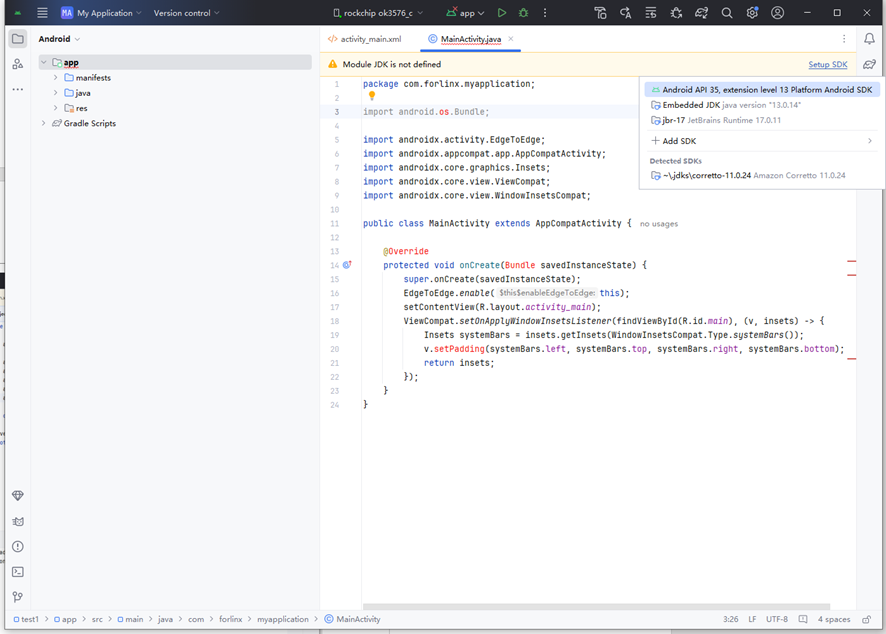Click the Setup SDK link

pos(828,64)
